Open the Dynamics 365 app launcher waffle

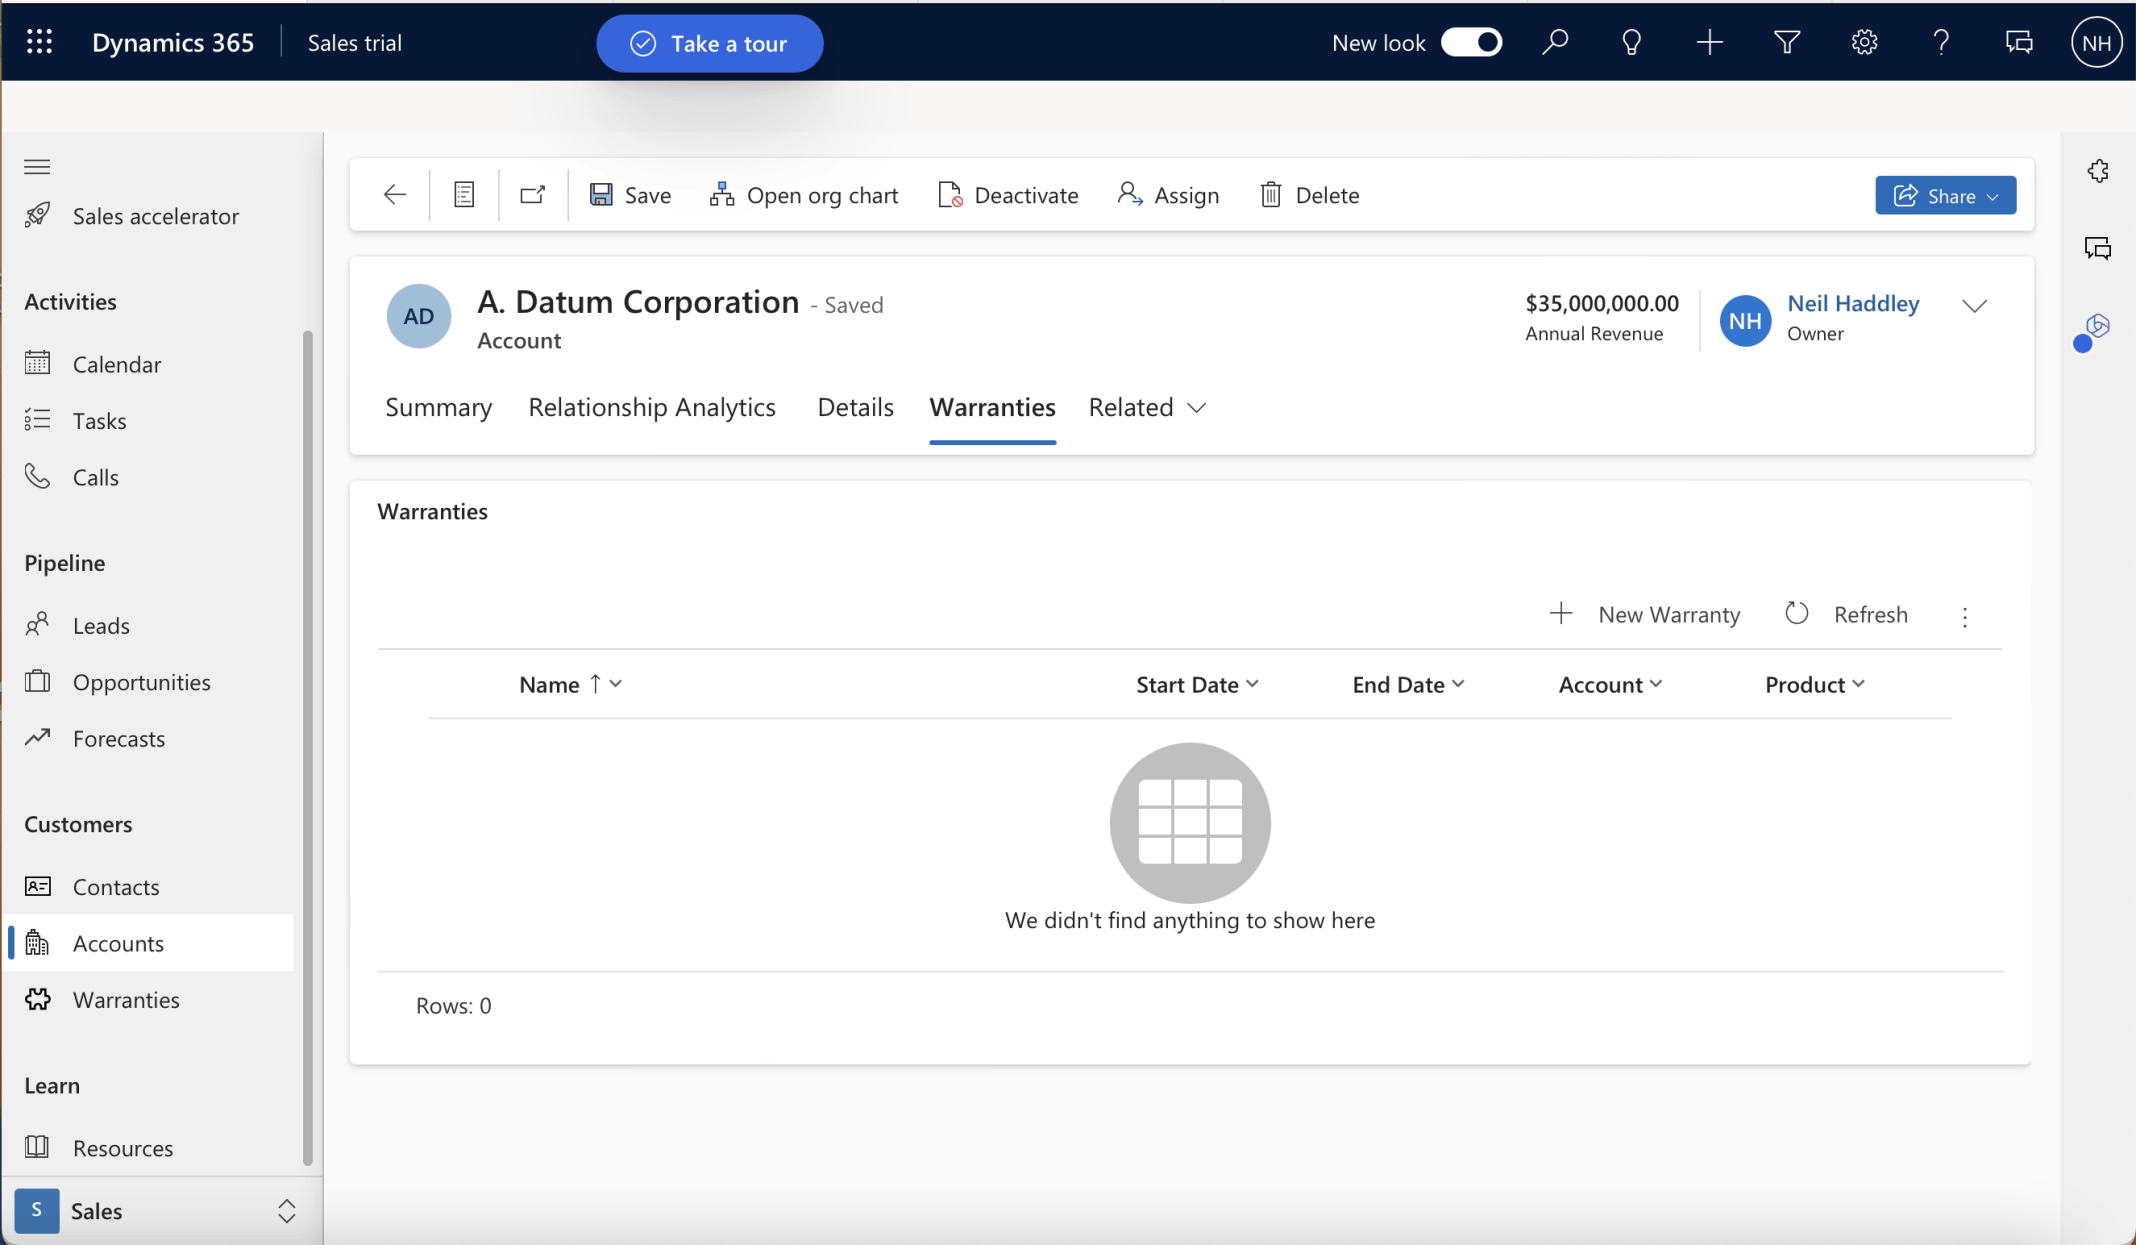click(38, 41)
